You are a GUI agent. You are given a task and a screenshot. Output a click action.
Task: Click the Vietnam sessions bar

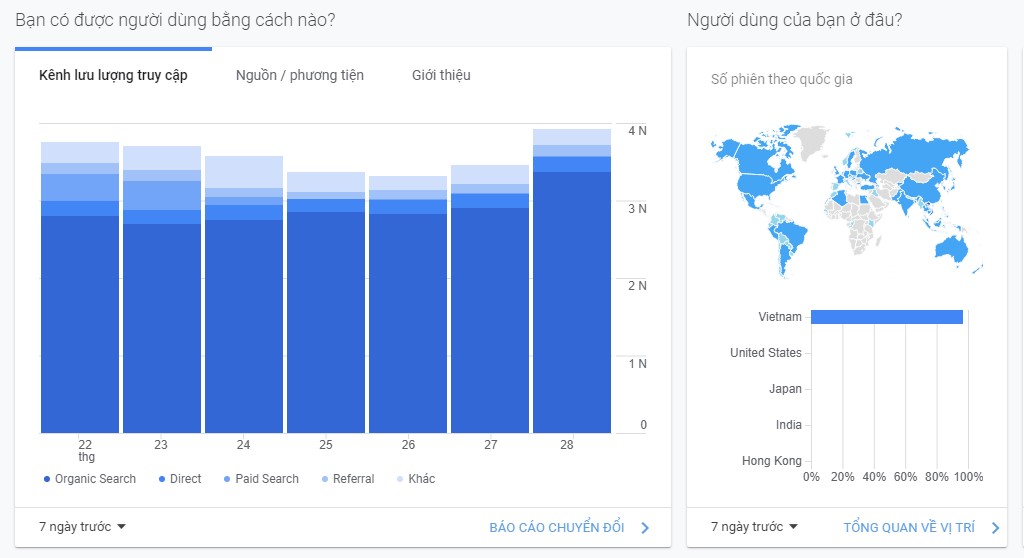click(887, 317)
